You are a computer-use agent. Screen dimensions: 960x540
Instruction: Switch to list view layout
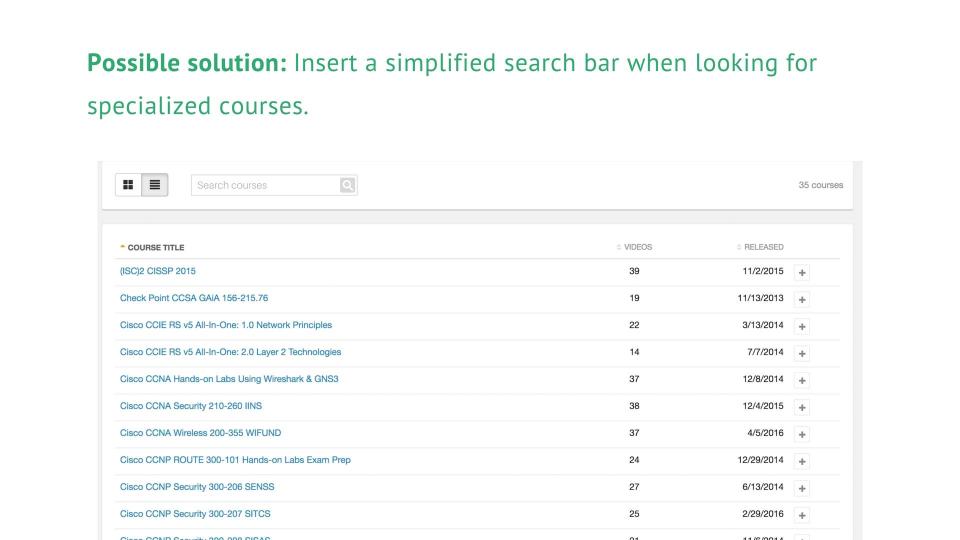click(155, 185)
